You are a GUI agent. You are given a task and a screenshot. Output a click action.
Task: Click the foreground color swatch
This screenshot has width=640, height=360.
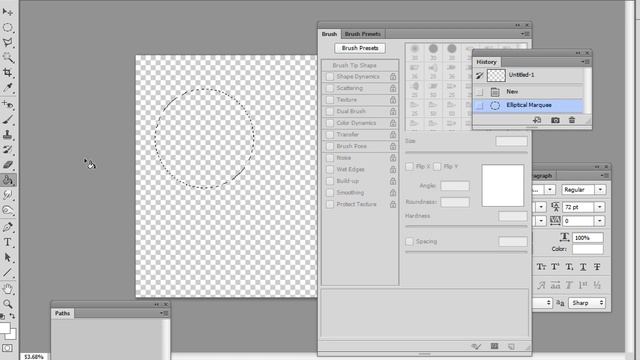point(4,328)
